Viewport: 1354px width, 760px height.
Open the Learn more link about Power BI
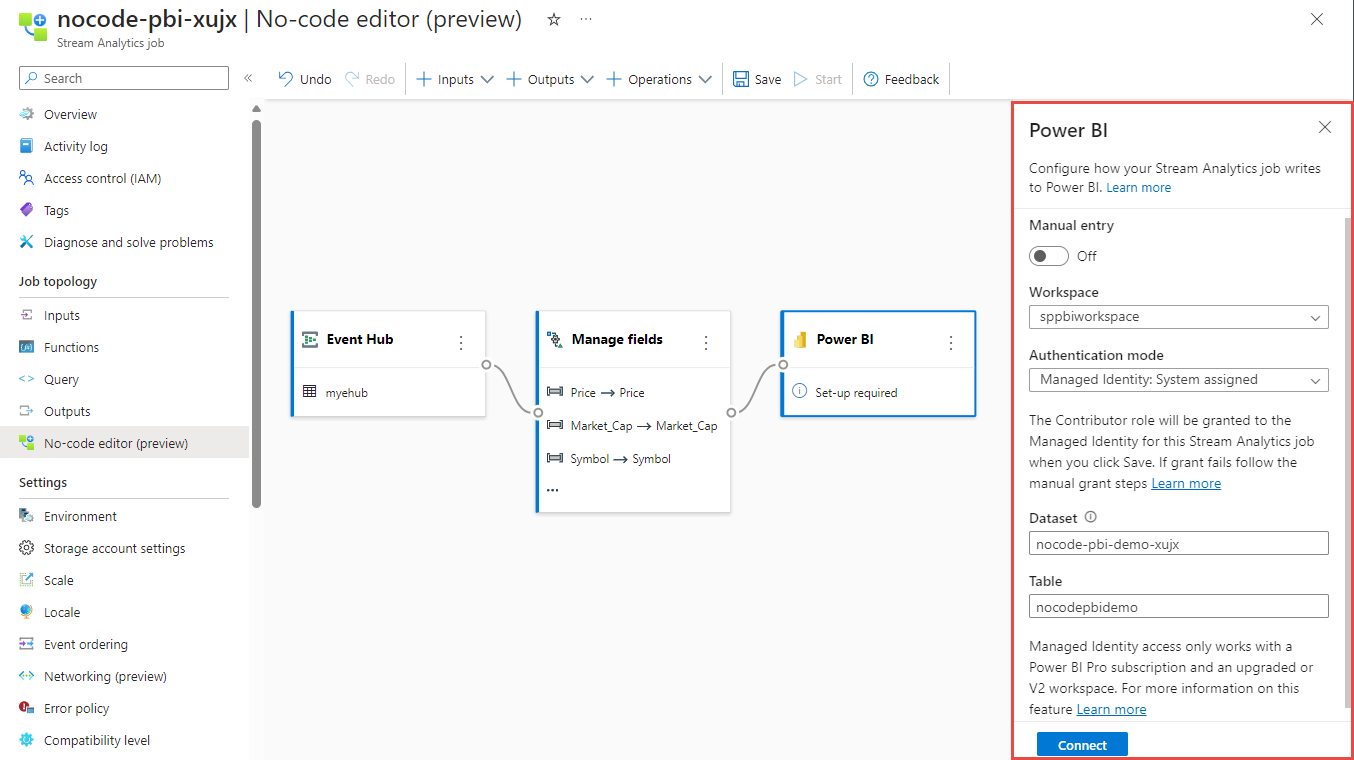(1138, 187)
